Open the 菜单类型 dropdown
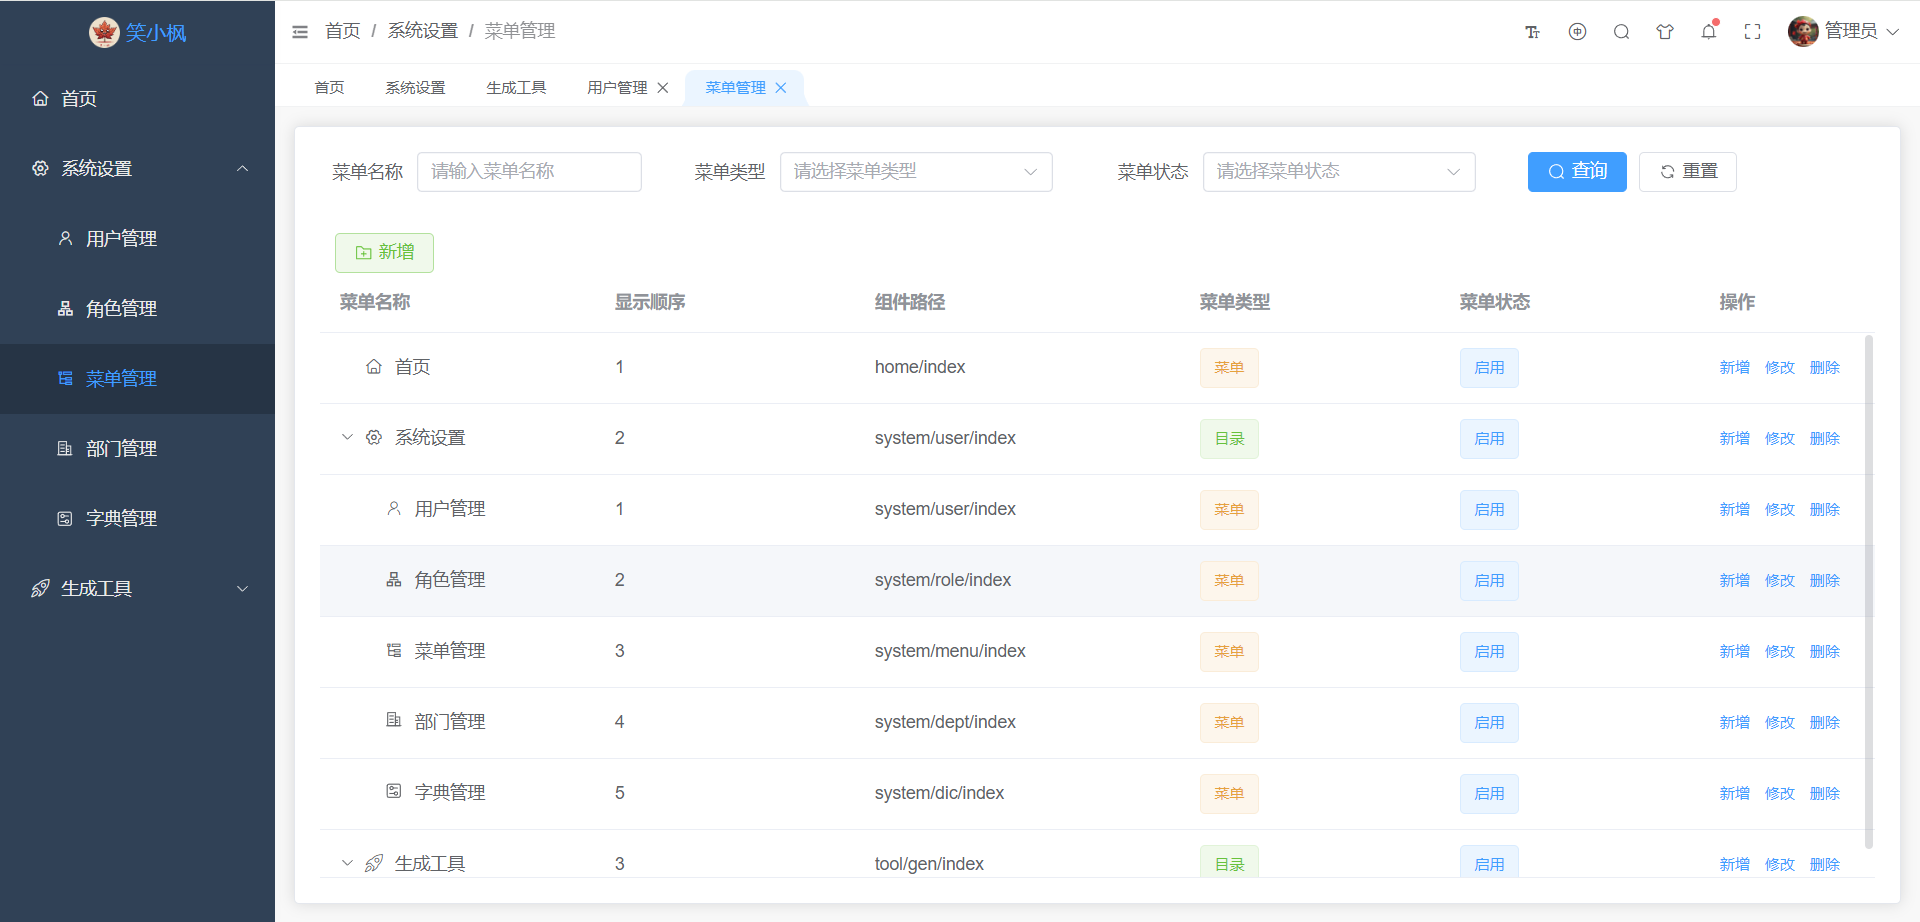 pos(916,172)
